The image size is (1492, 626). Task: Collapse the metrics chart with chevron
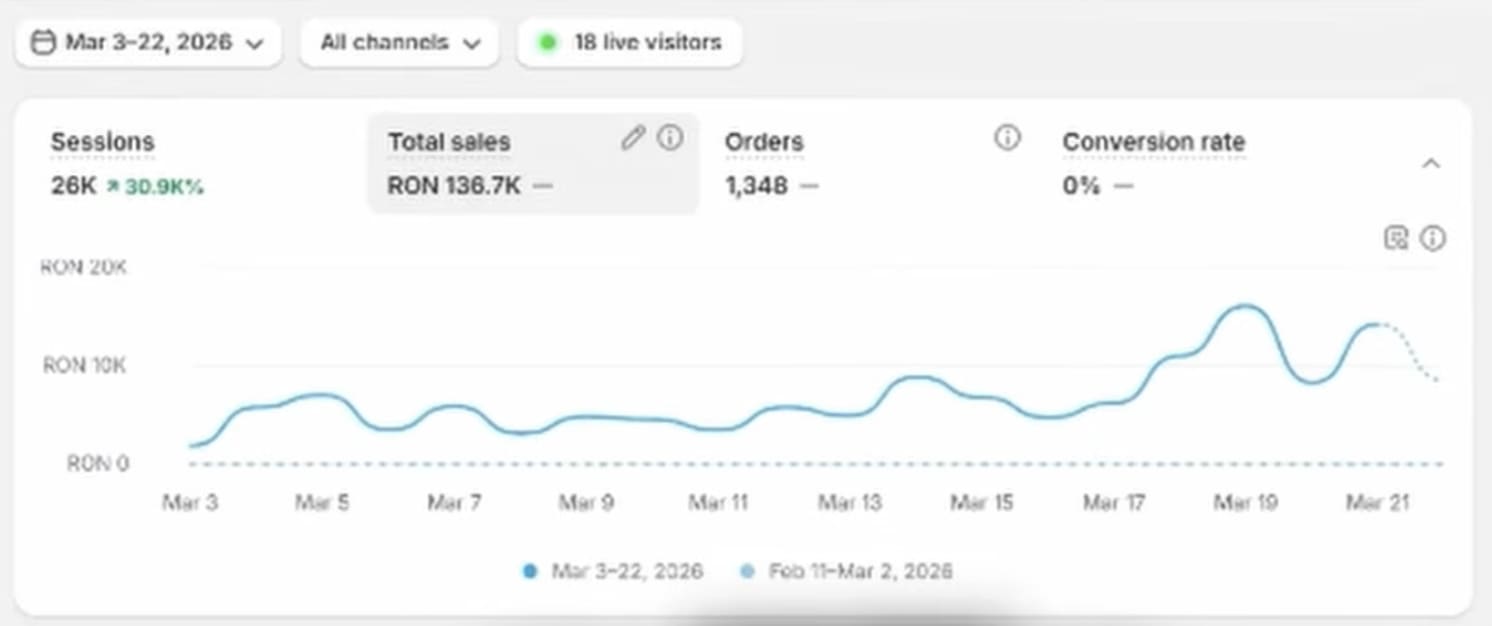[x=1431, y=163]
